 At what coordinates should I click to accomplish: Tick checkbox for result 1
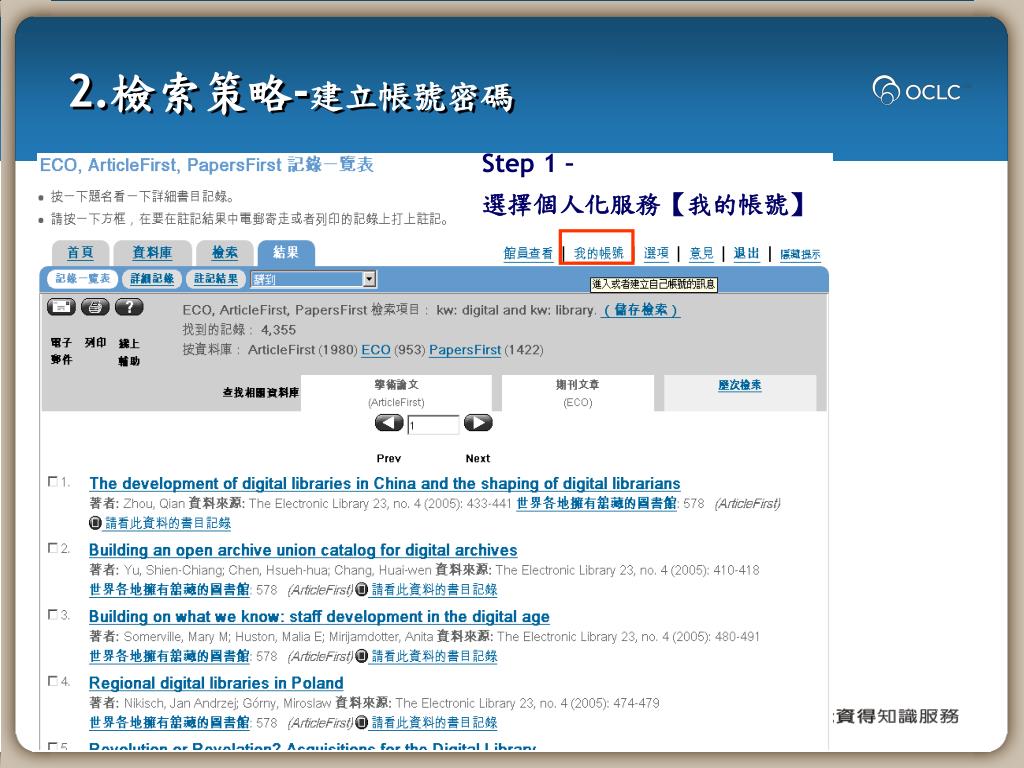[53, 482]
